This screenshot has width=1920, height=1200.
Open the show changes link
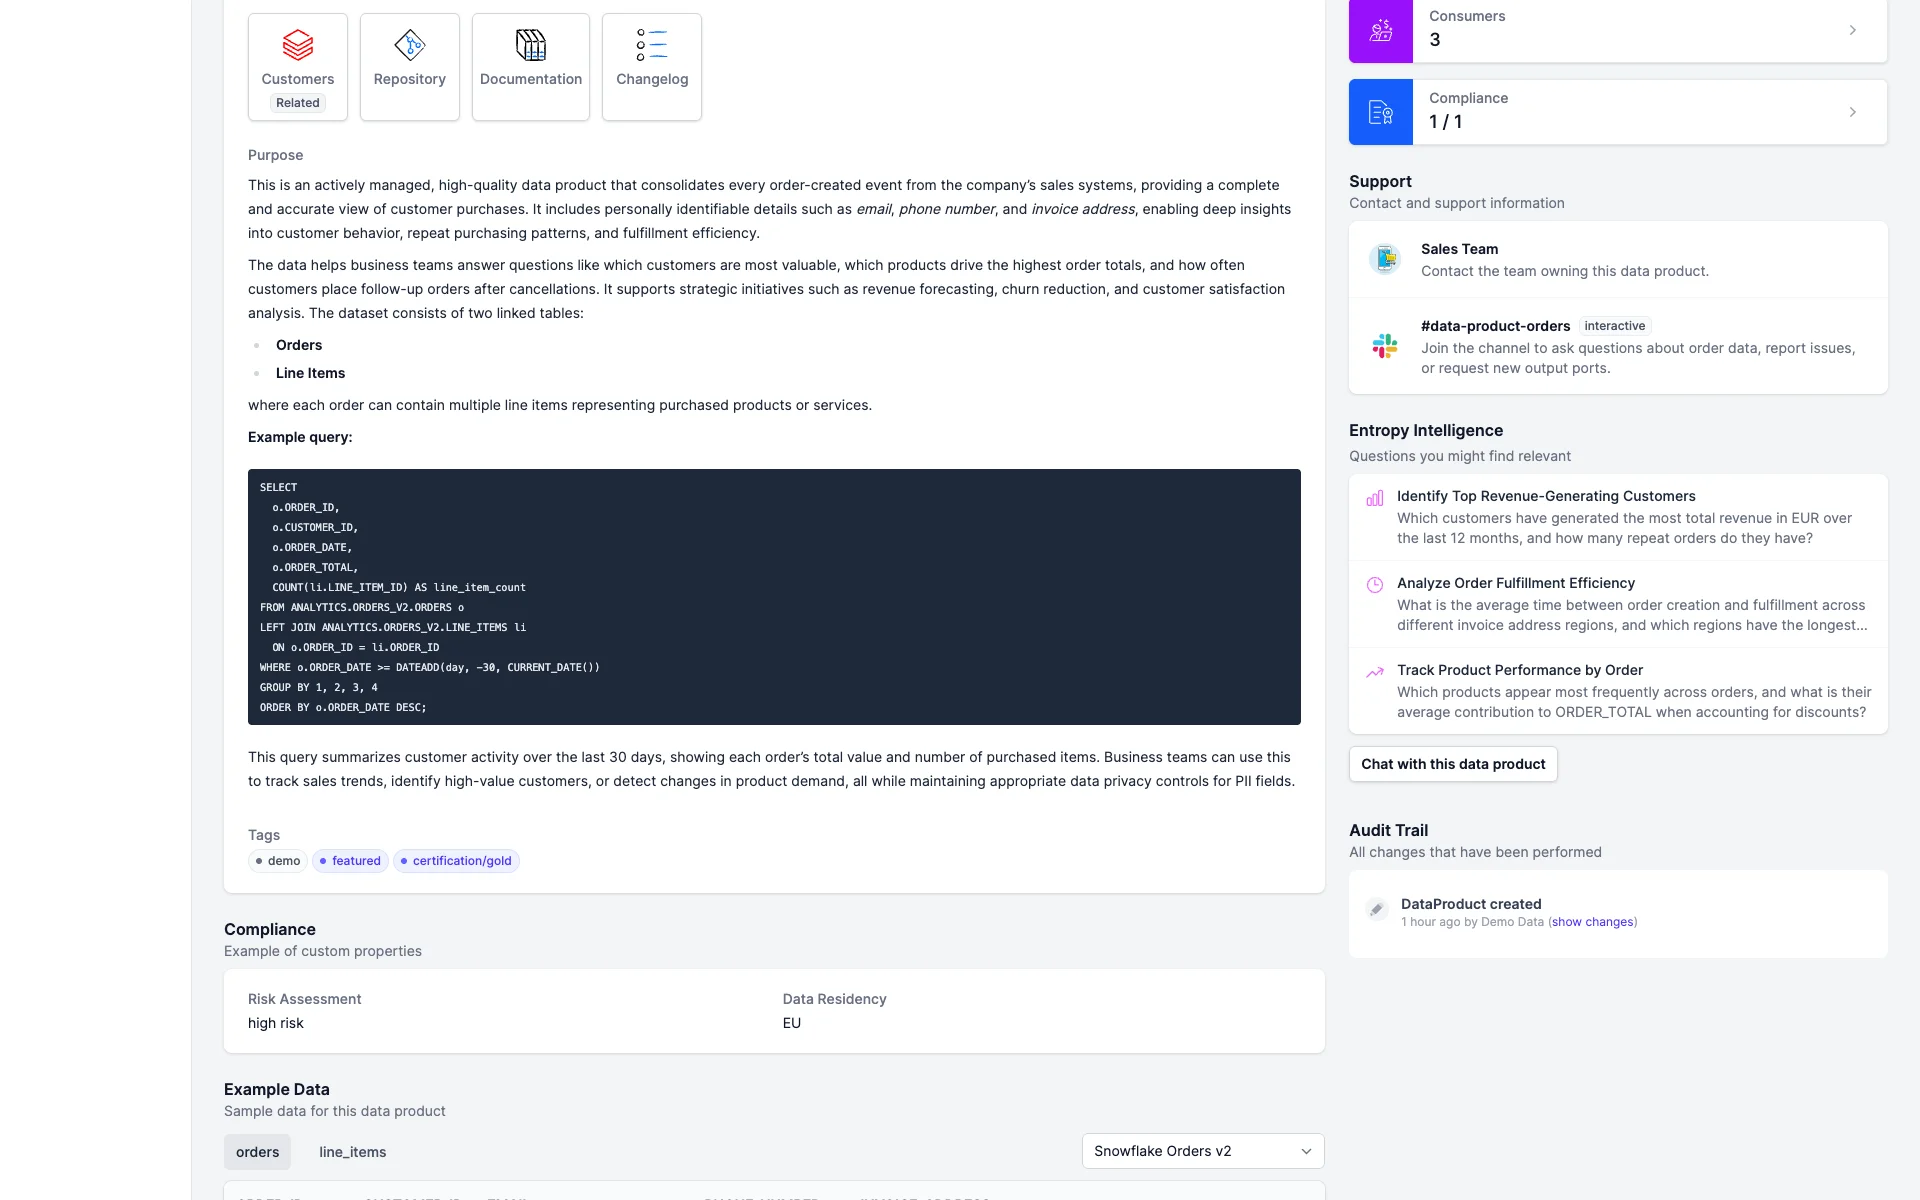[1592, 922]
